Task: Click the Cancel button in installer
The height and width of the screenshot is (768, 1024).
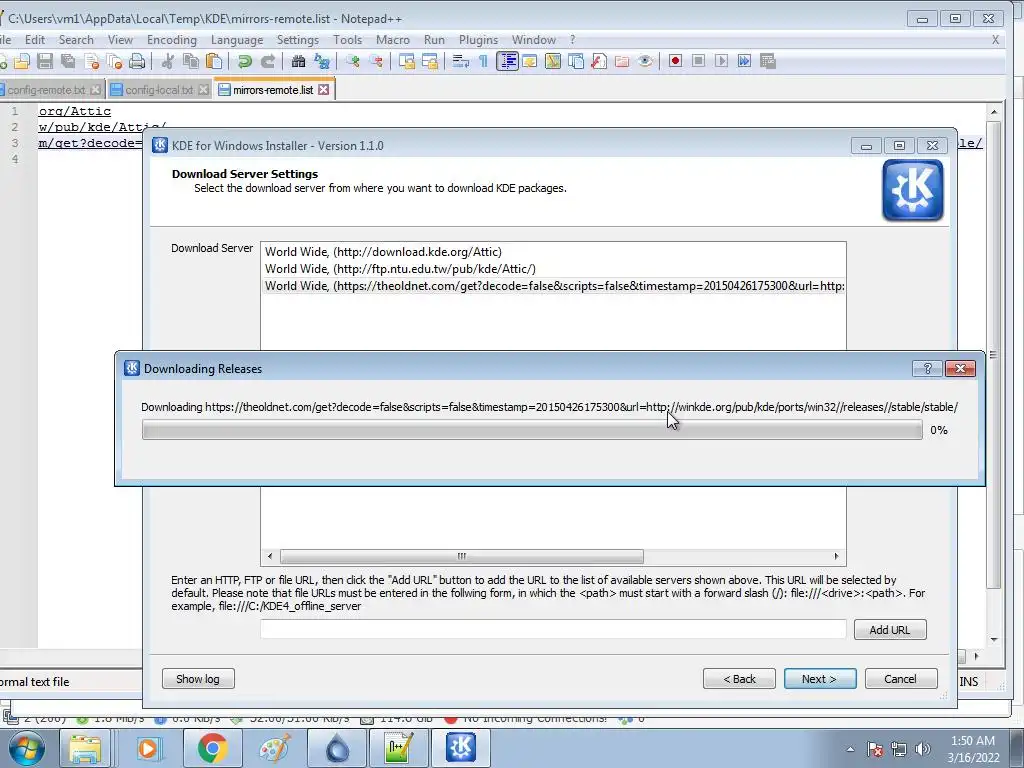Action: (x=901, y=679)
